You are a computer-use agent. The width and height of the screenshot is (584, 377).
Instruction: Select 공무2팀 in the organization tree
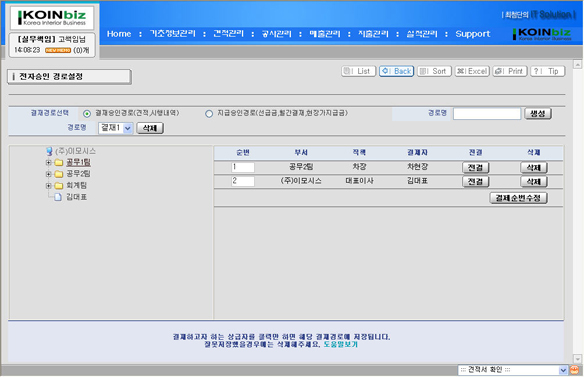78,174
